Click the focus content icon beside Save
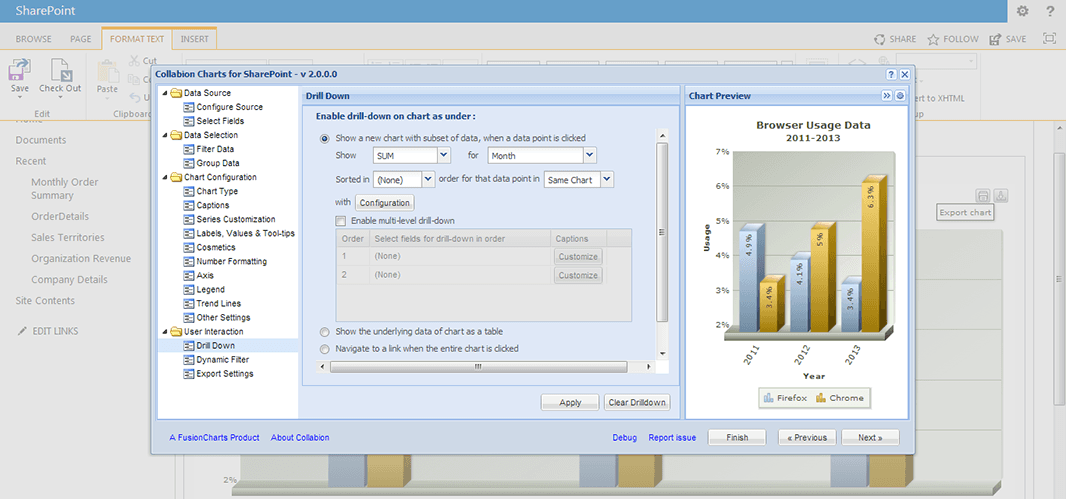This screenshot has height=499, width=1066. click(x=1048, y=39)
